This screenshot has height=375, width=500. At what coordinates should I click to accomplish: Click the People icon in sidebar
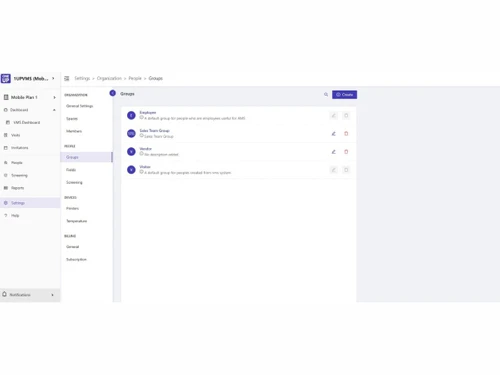coord(5,163)
